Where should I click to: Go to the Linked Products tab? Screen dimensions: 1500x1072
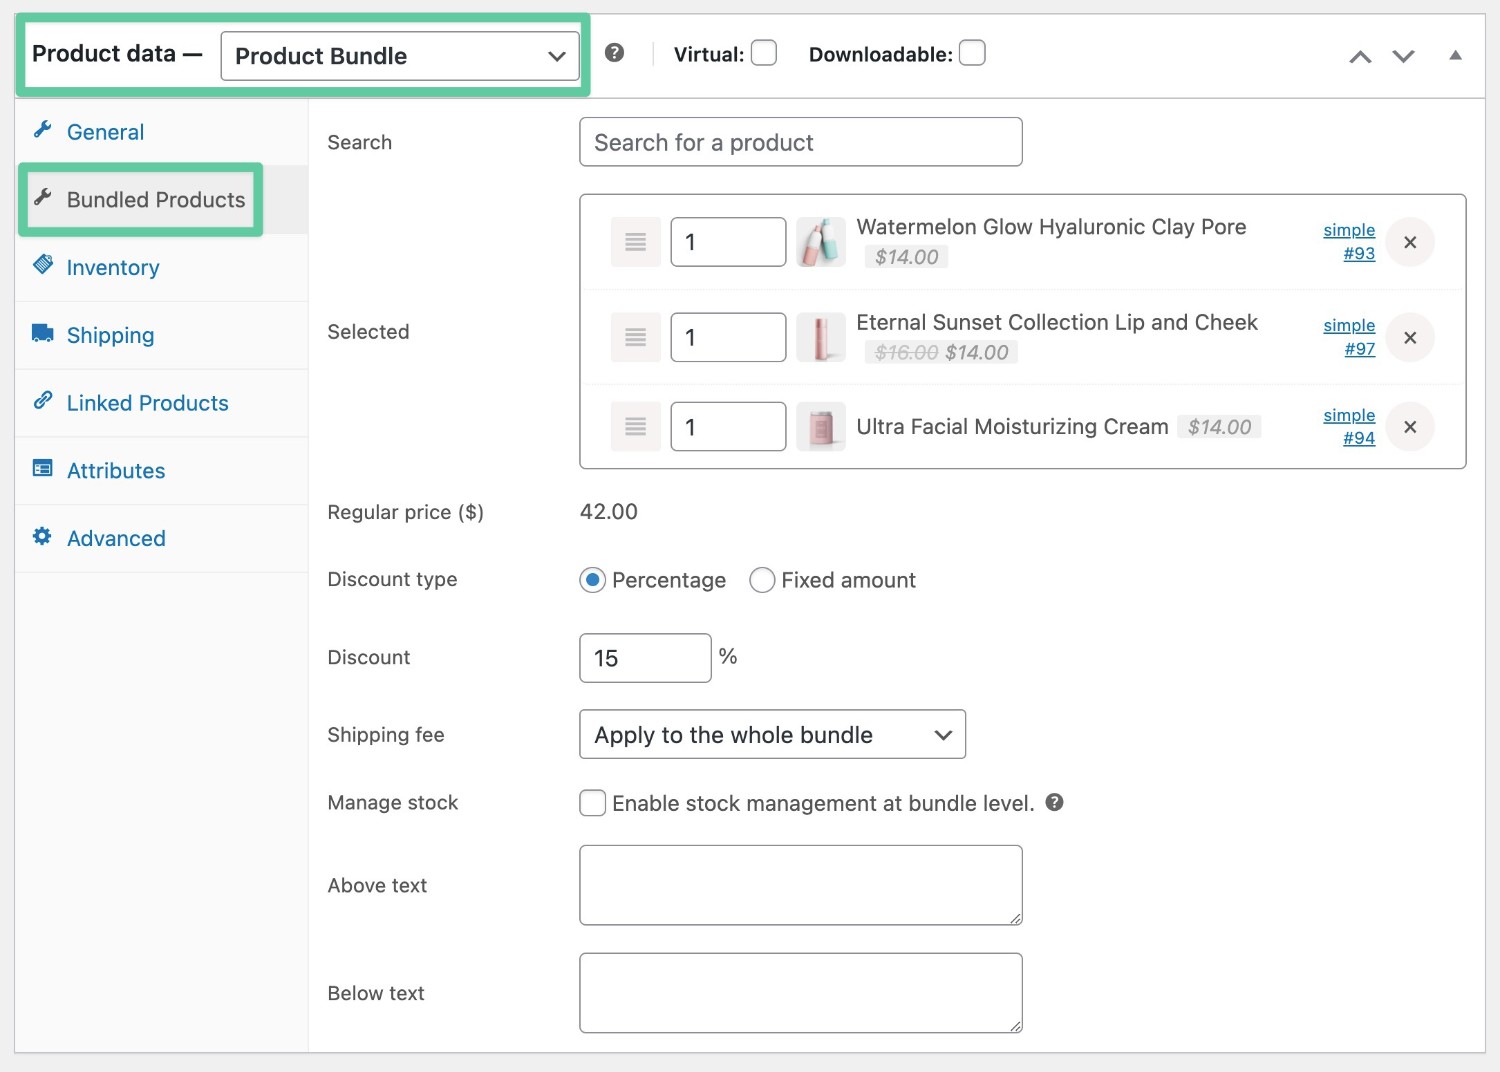148,403
